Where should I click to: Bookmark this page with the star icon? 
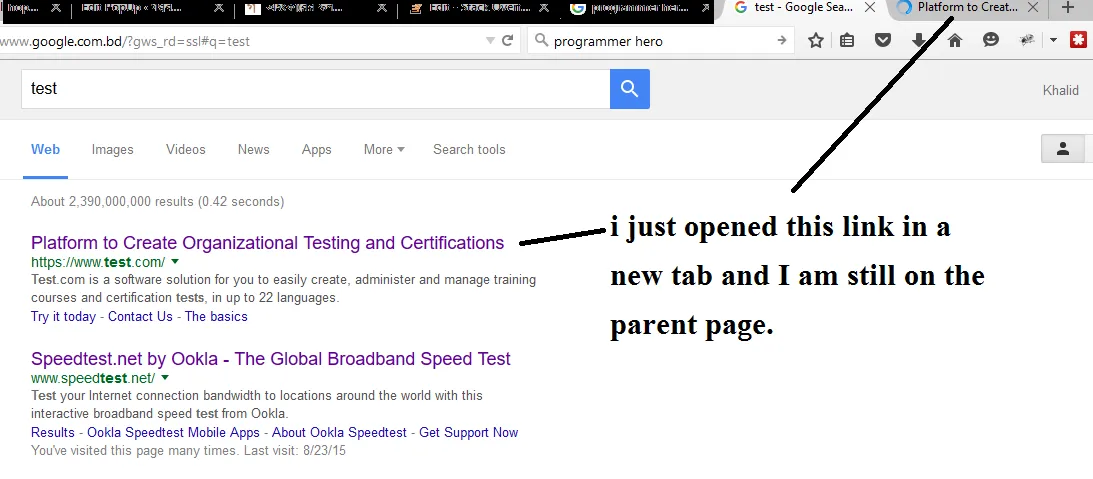click(816, 40)
